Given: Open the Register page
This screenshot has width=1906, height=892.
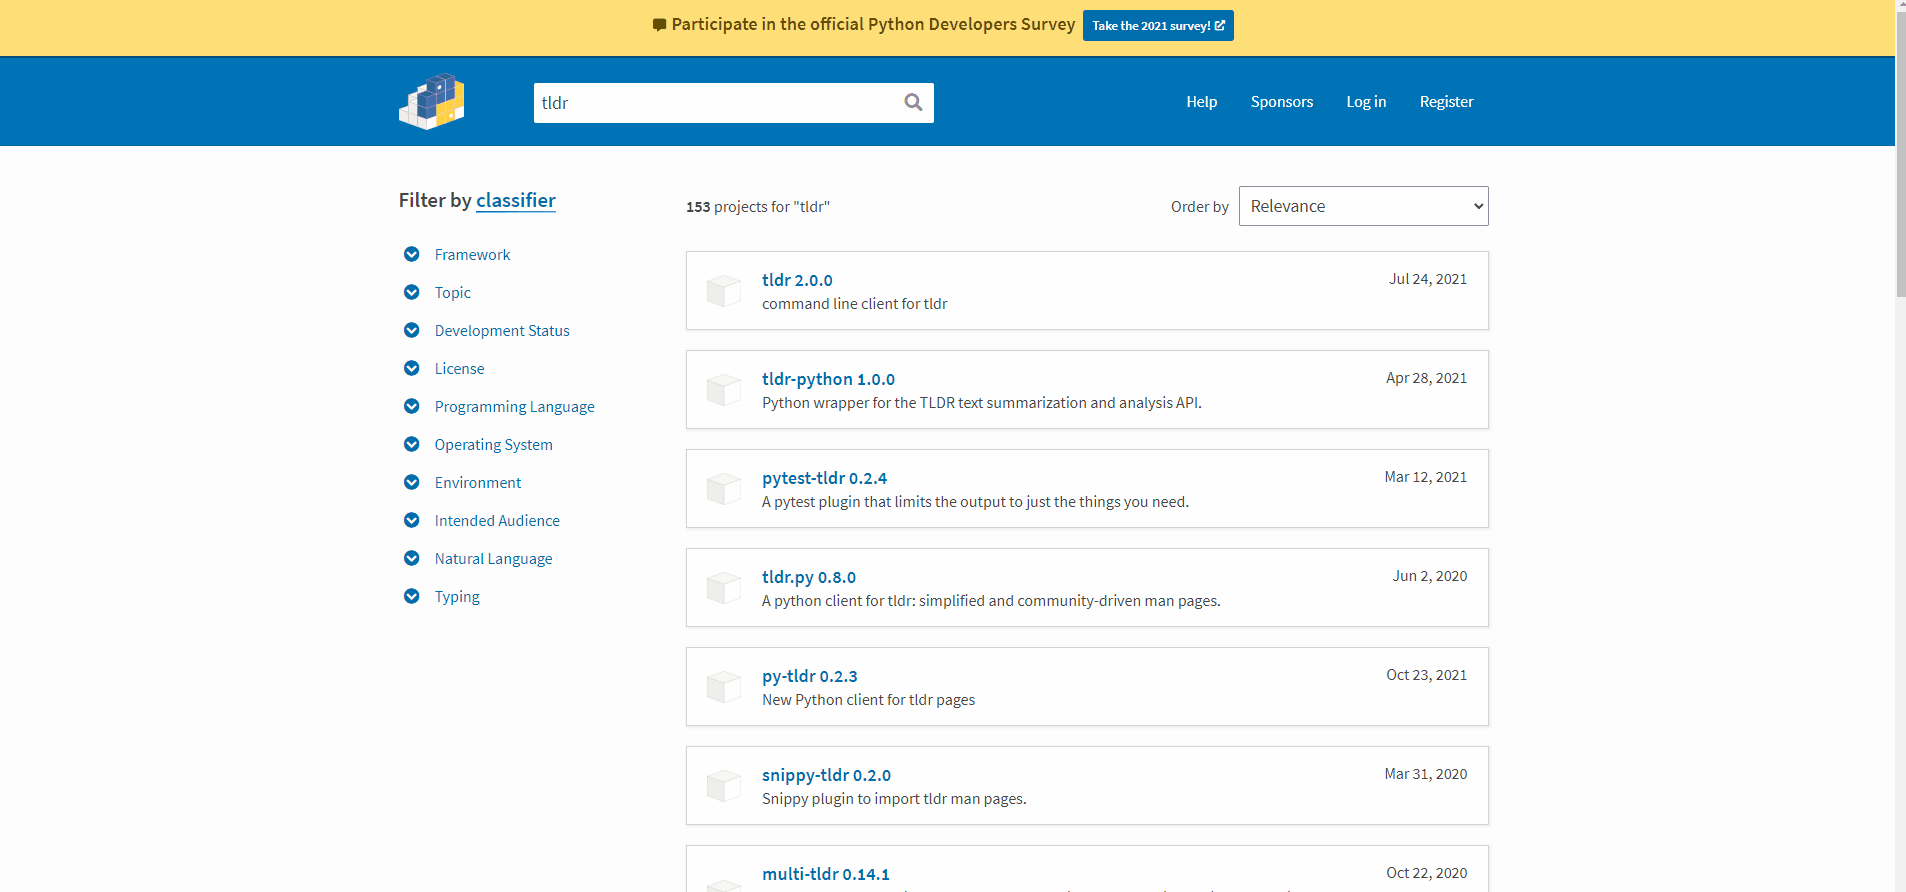Looking at the screenshot, I should pyautogui.click(x=1446, y=102).
